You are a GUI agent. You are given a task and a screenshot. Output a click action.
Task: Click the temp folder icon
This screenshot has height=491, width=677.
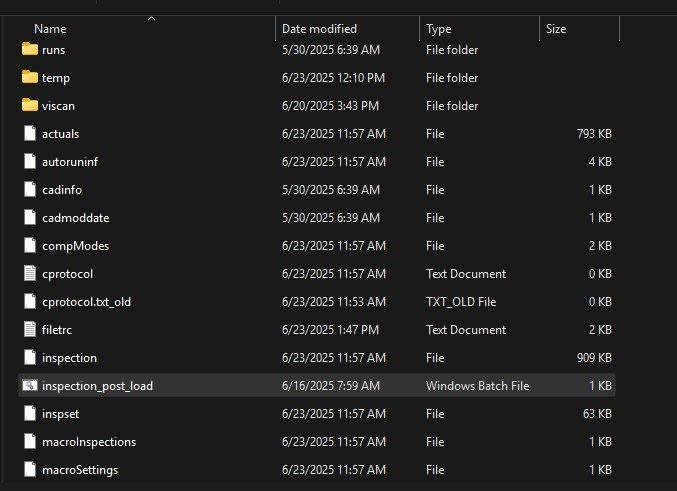(30, 77)
